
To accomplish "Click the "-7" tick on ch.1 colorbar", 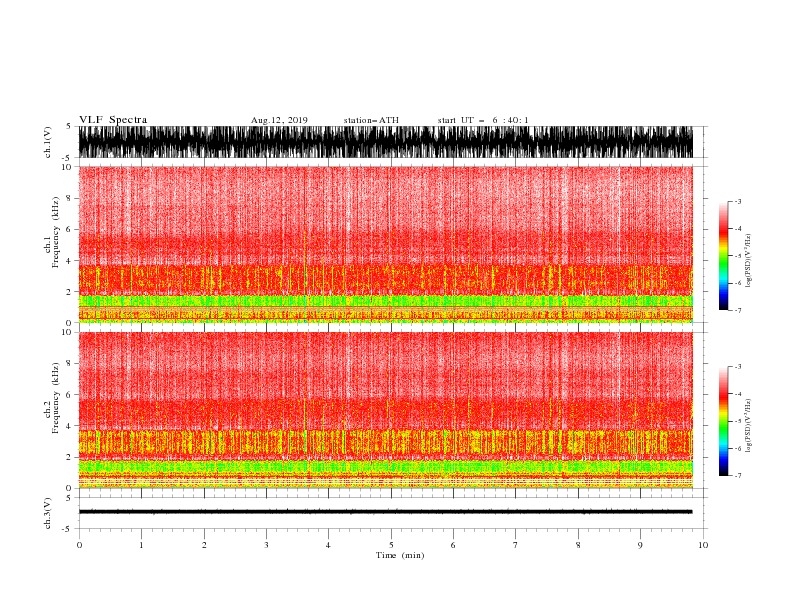I will coord(738,310).
